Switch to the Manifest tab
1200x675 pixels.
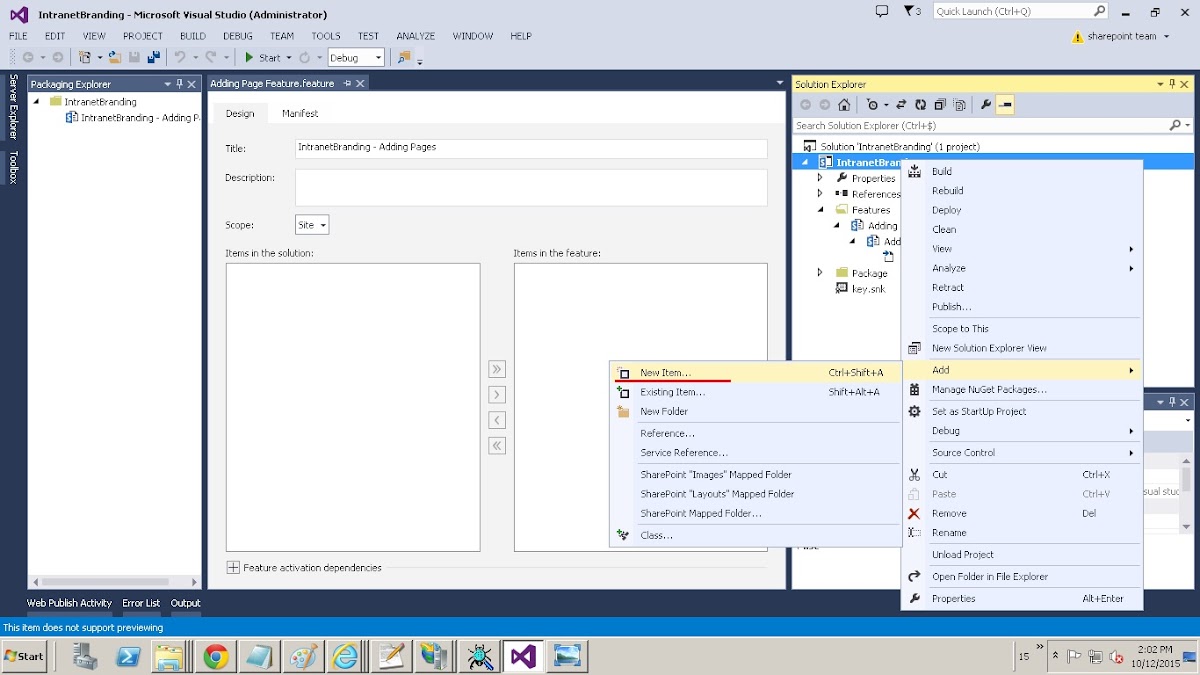300,114
